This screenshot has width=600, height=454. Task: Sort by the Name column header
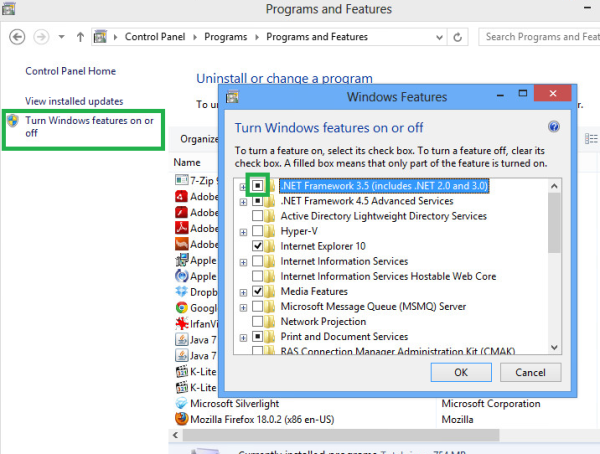click(x=187, y=162)
